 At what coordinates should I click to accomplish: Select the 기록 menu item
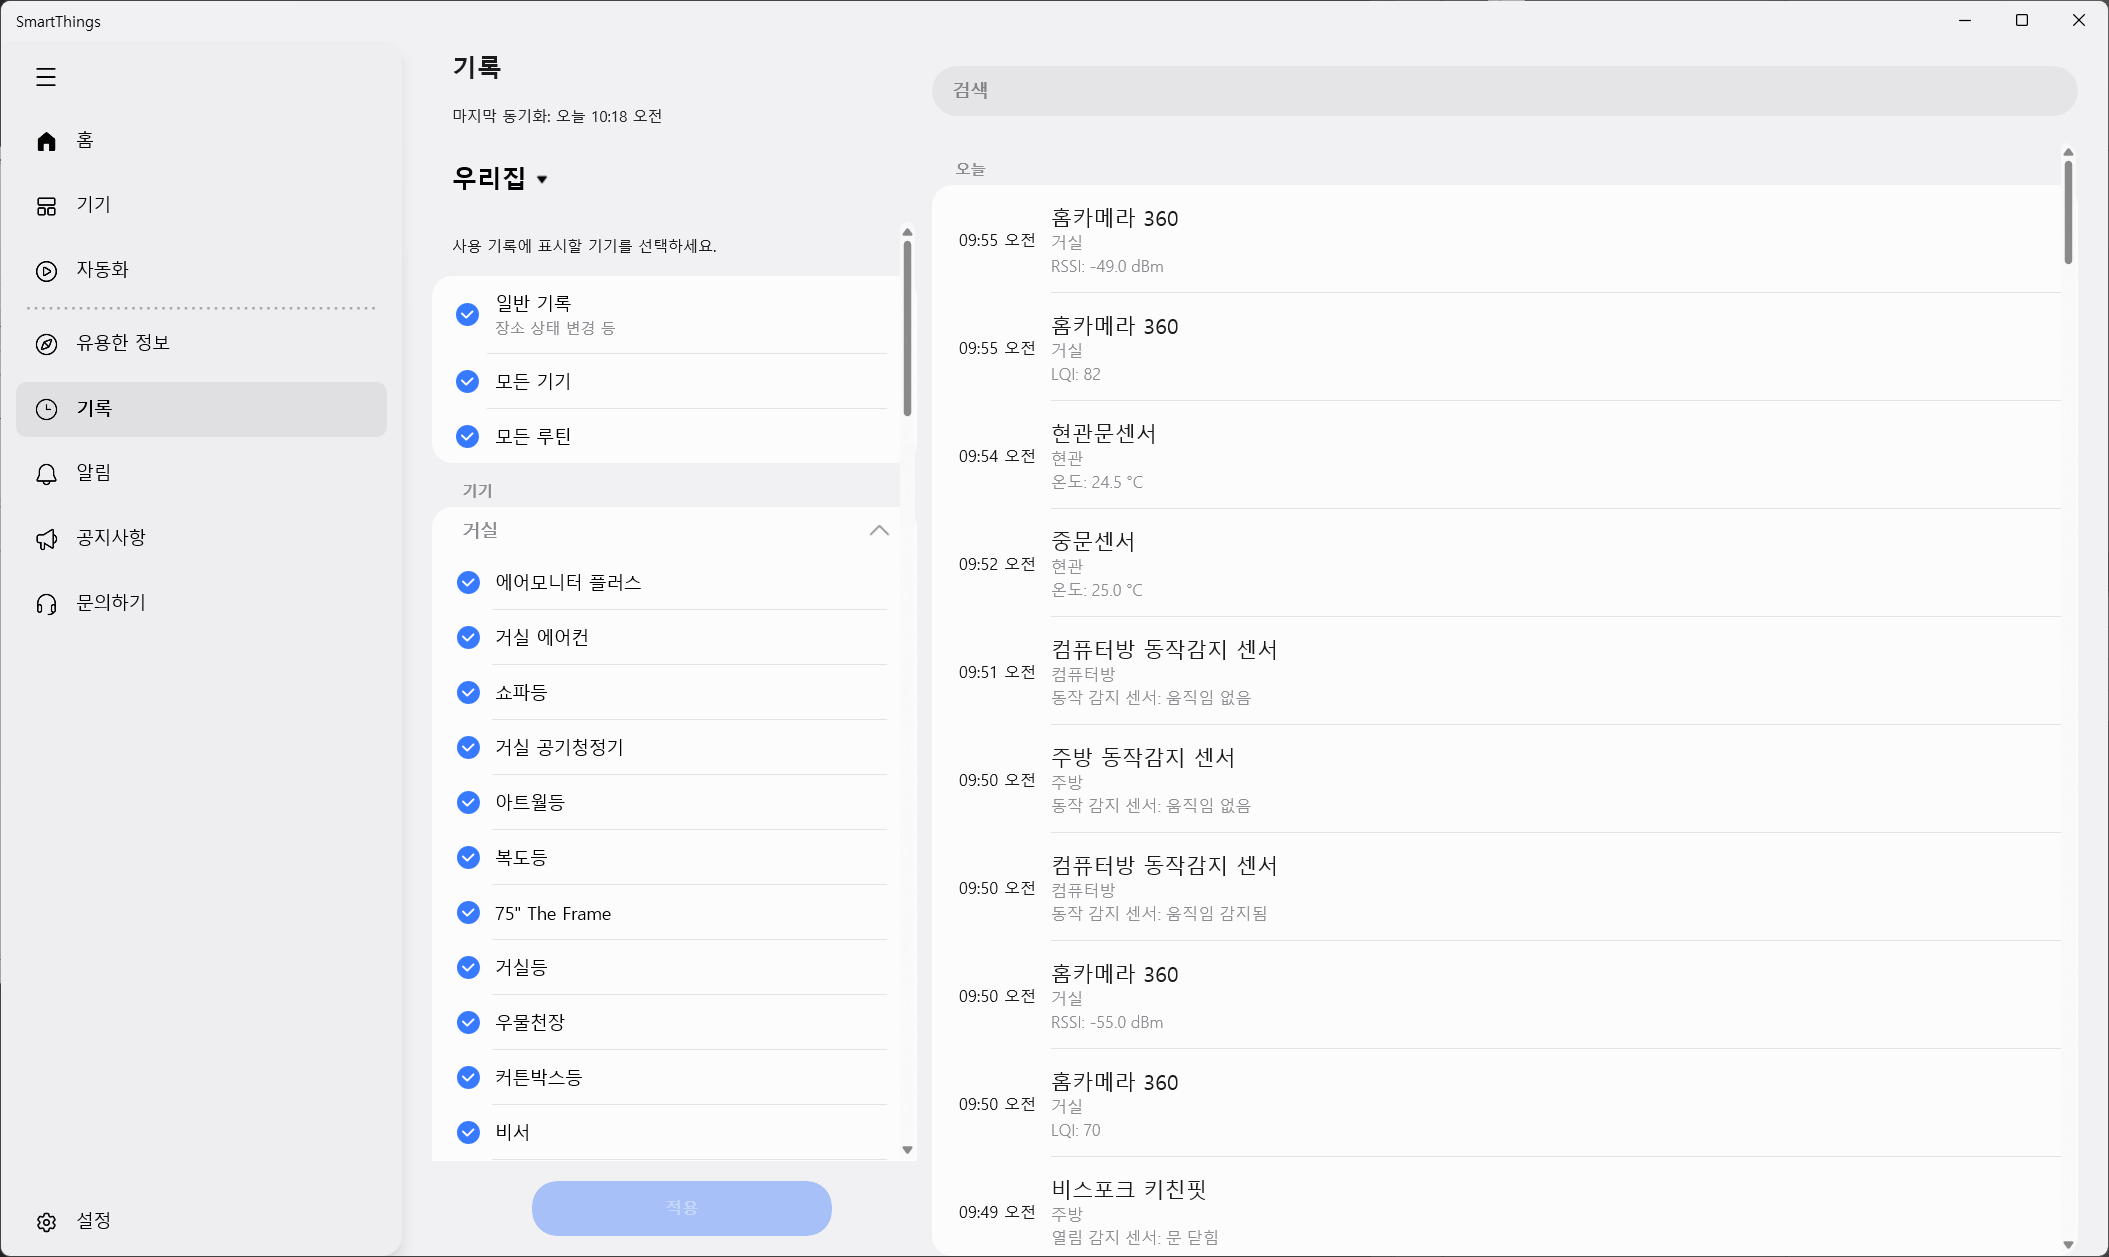pyautogui.click(x=201, y=409)
